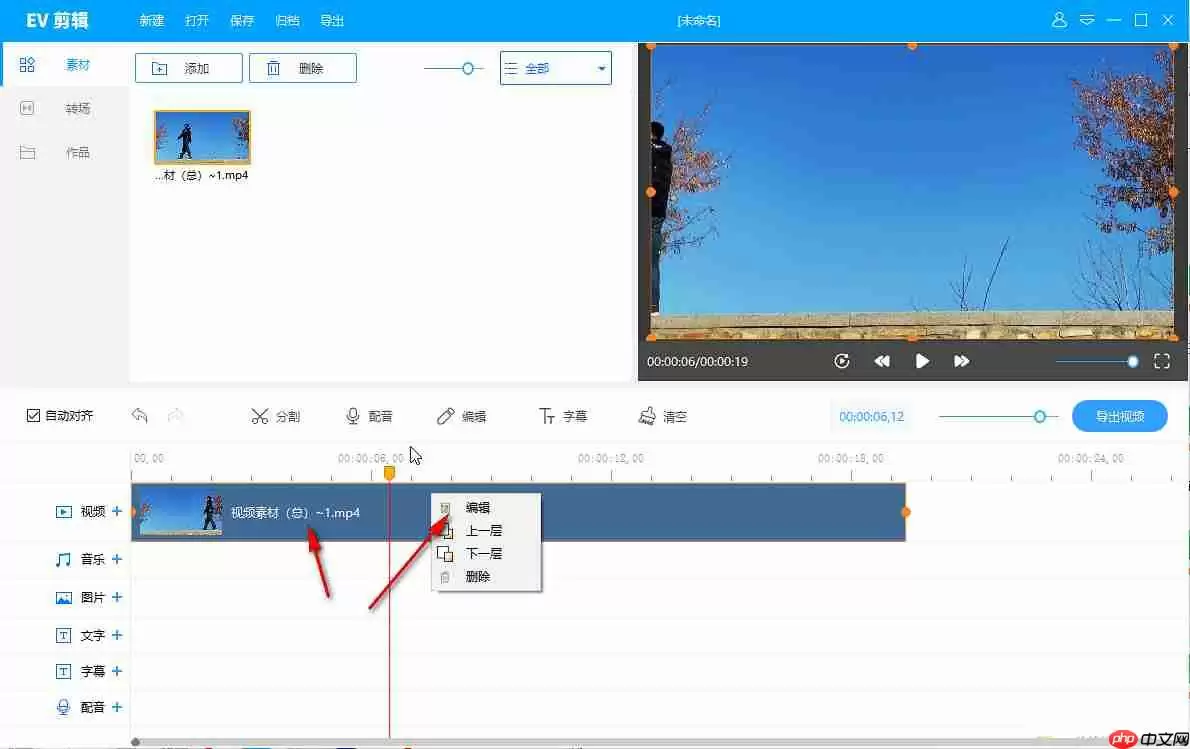Viewport: 1190px width, 749px height.
Task: Click the 添加 add material button
Action: [x=188, y=67]
